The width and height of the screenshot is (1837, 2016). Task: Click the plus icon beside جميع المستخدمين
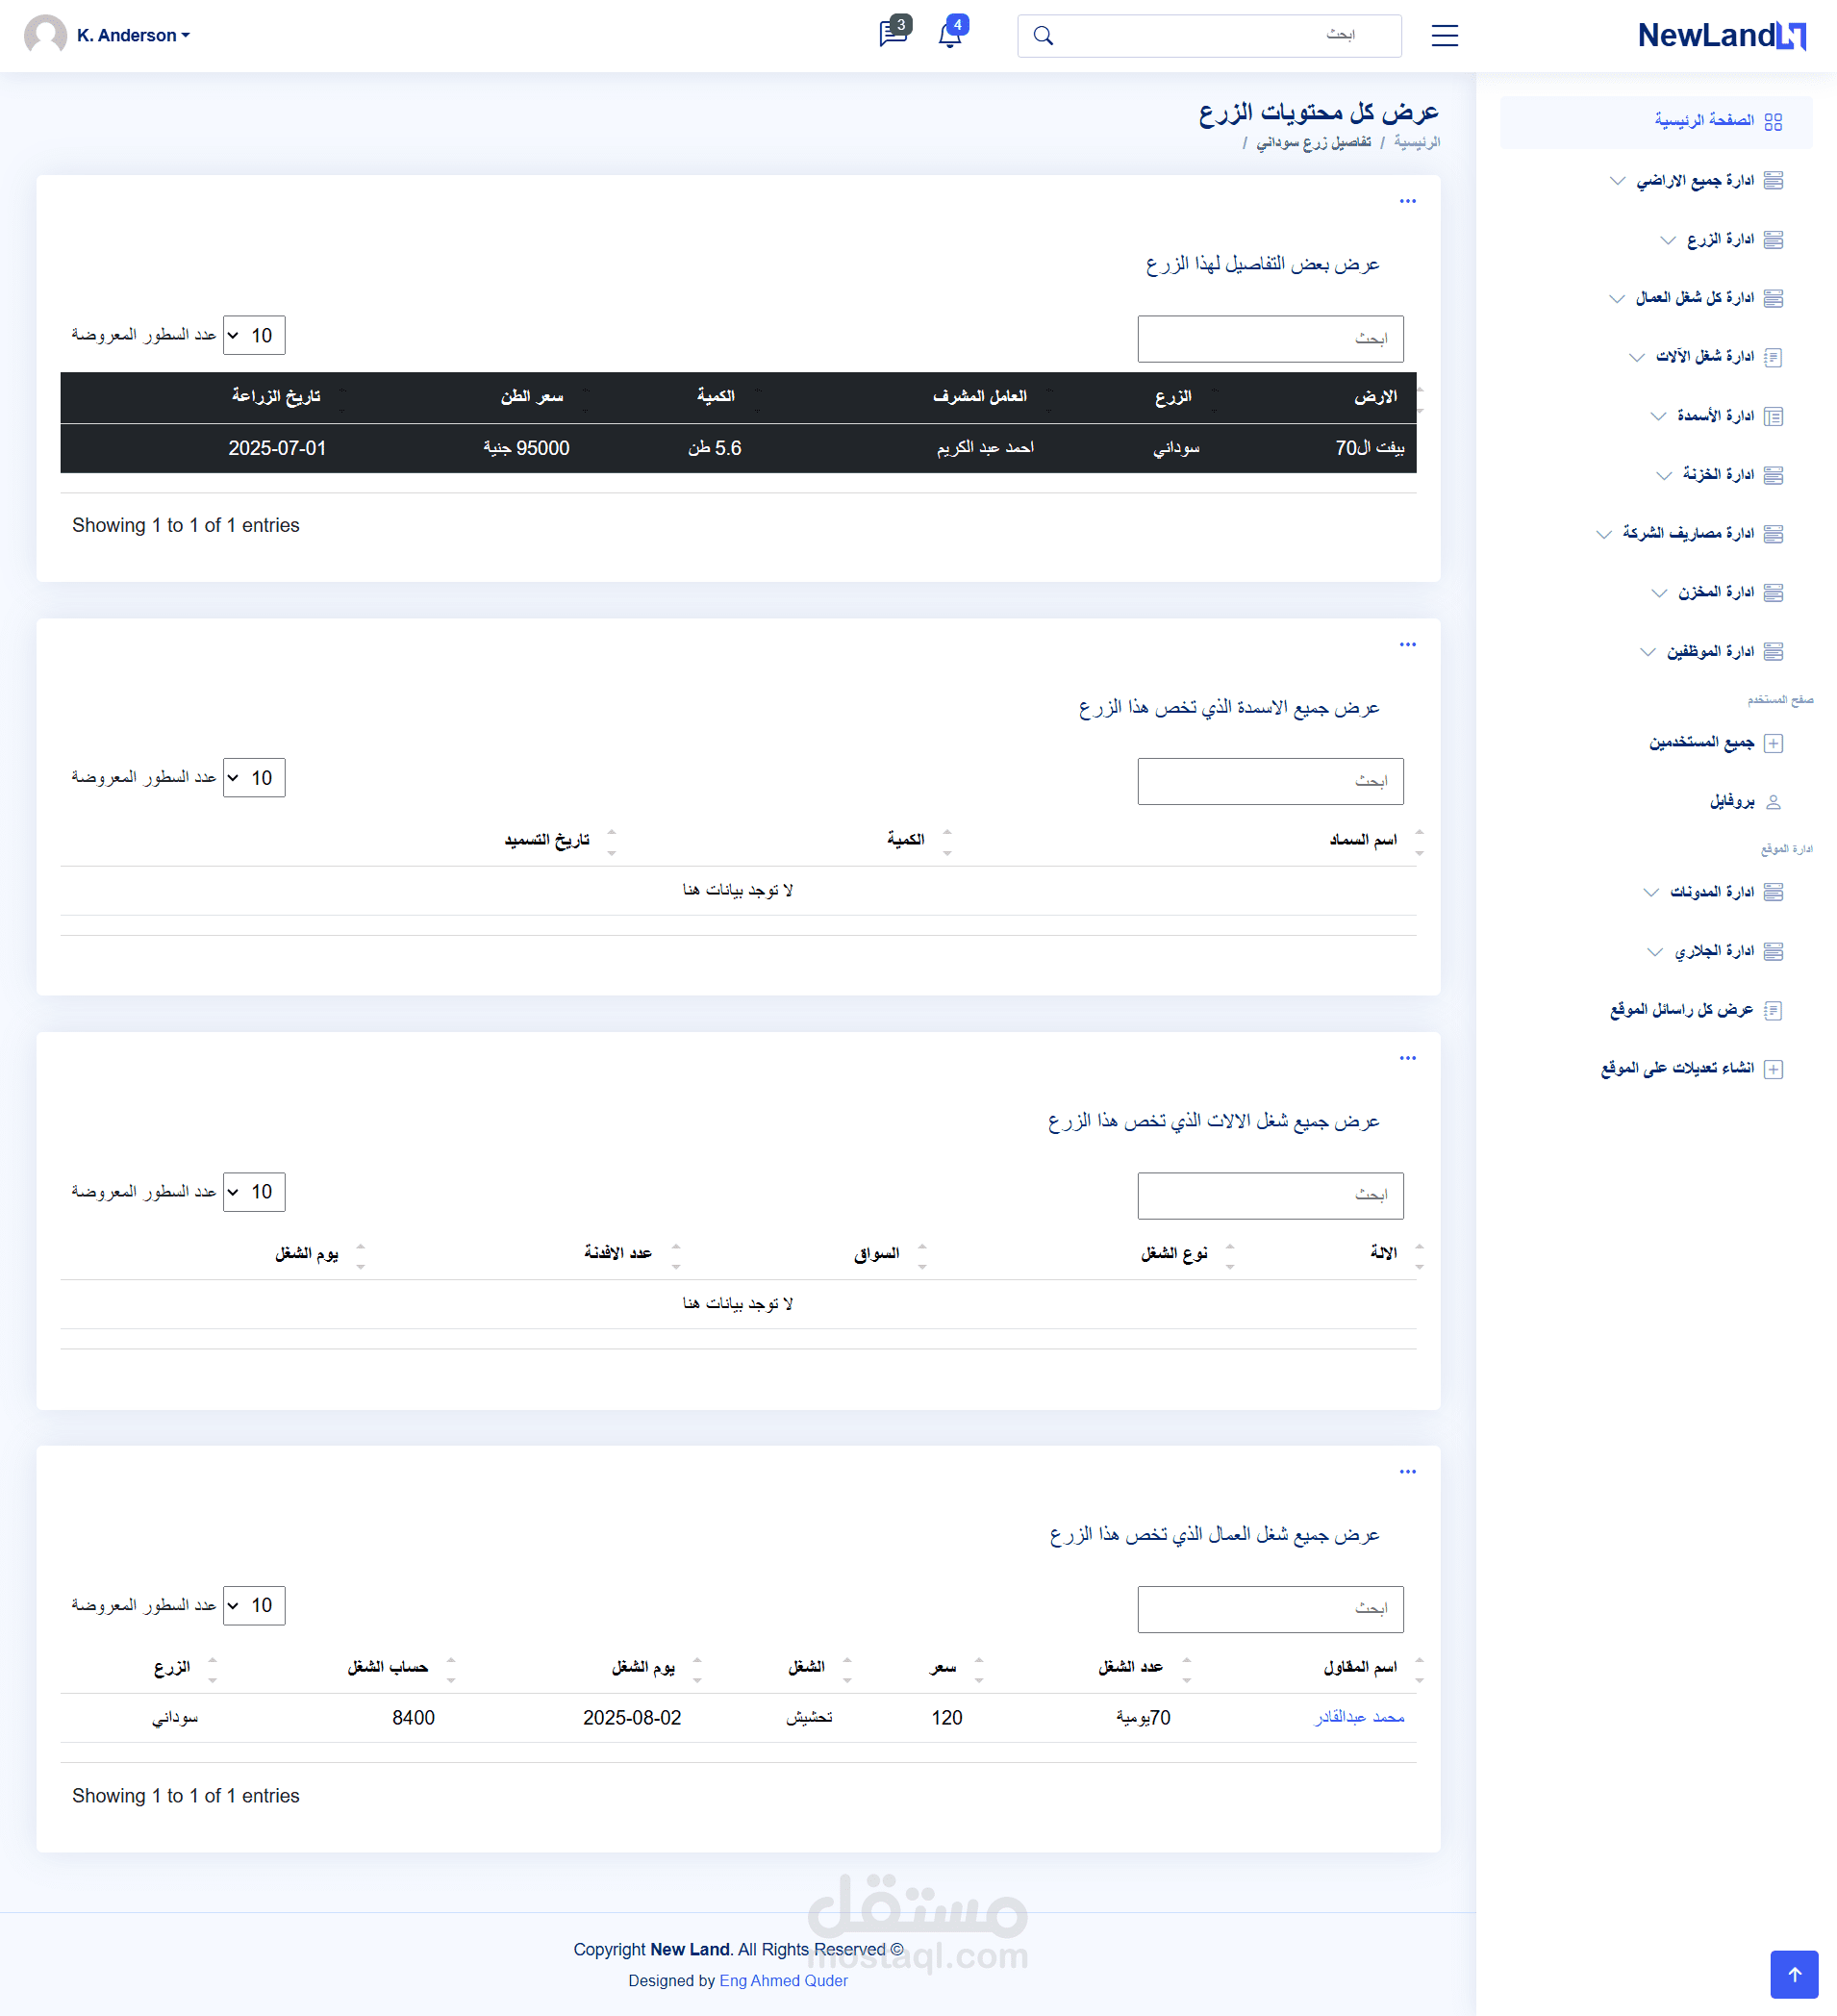pyautogui.click(x=1774, y=743)
